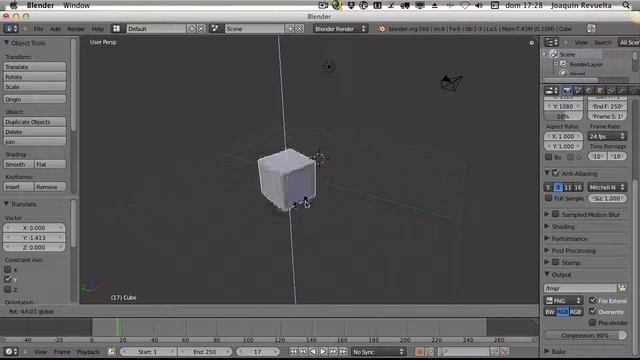This screenshot has width=640, height=360.
Task: Uncheck the File Extensions checkbox
Action: [593, 300]
